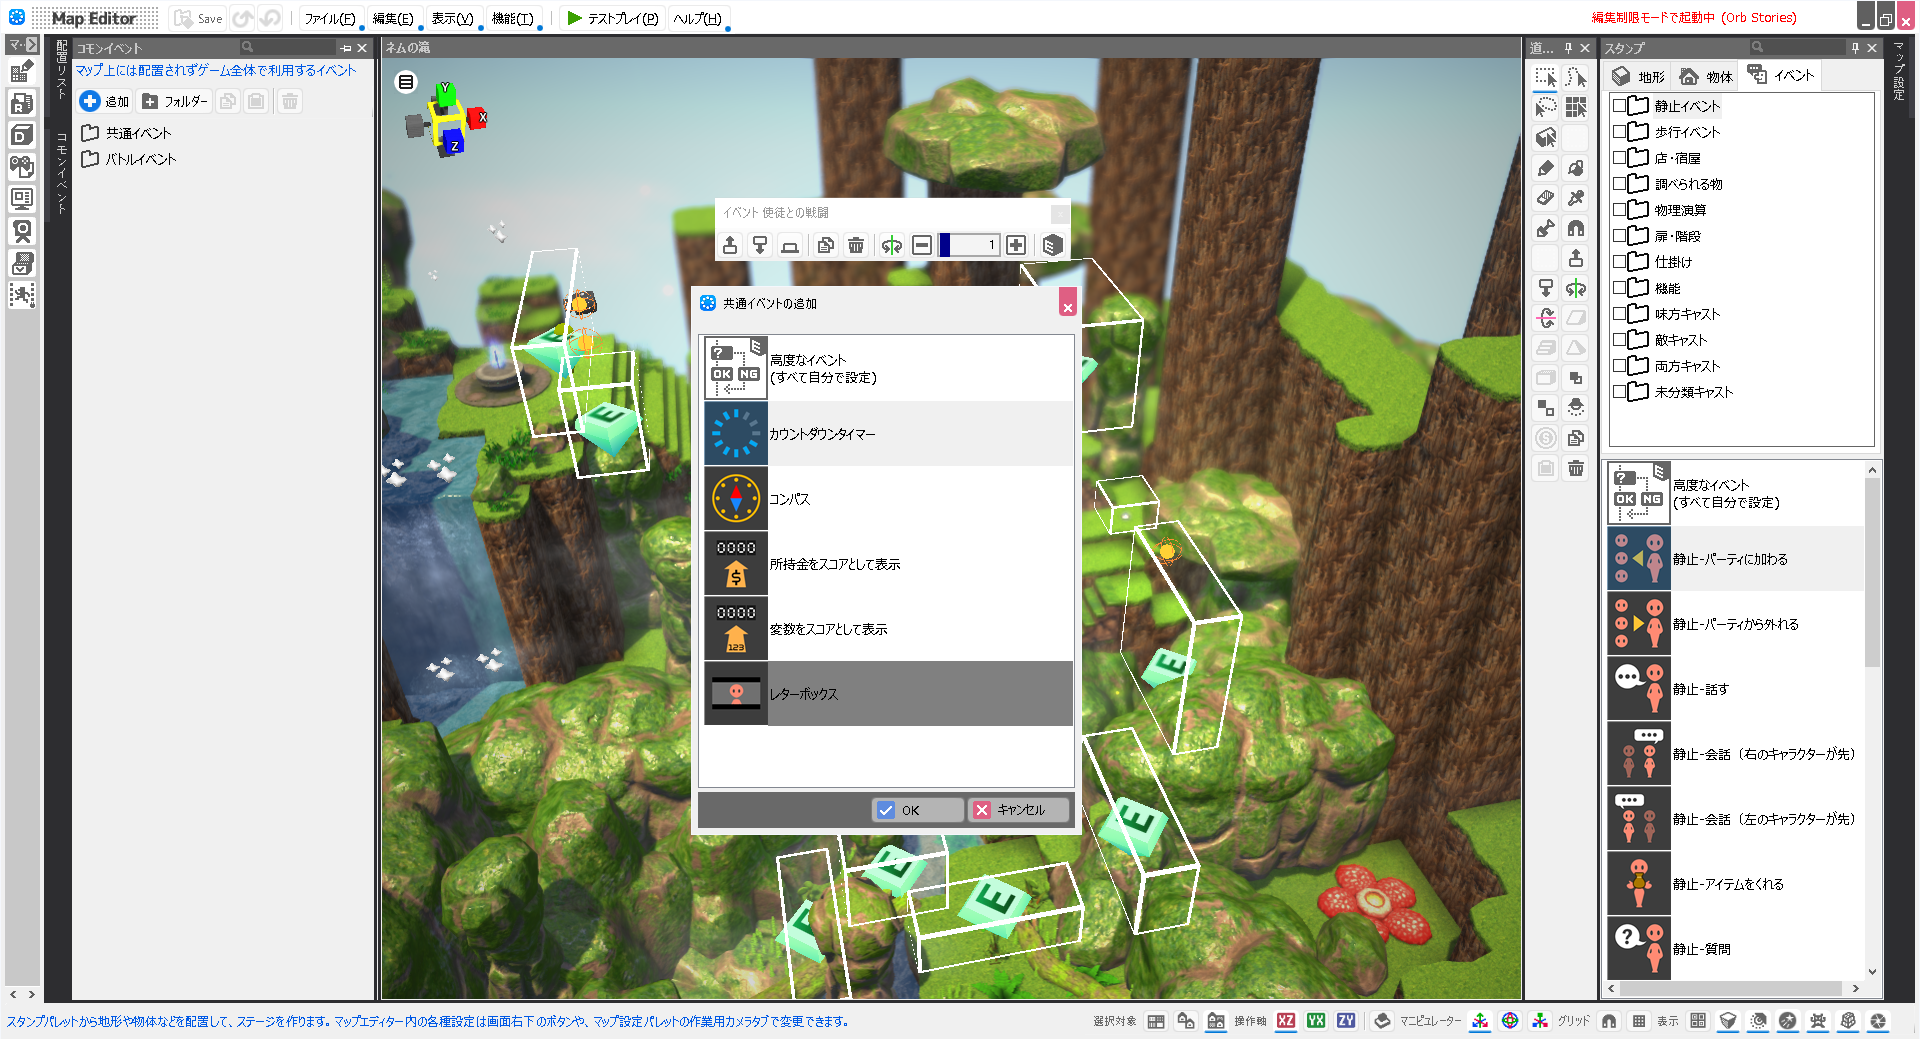This screenshot has height=1039, width=1920.
Task: Switch to the 物体 stamp tab
Action: (1707, 76)
